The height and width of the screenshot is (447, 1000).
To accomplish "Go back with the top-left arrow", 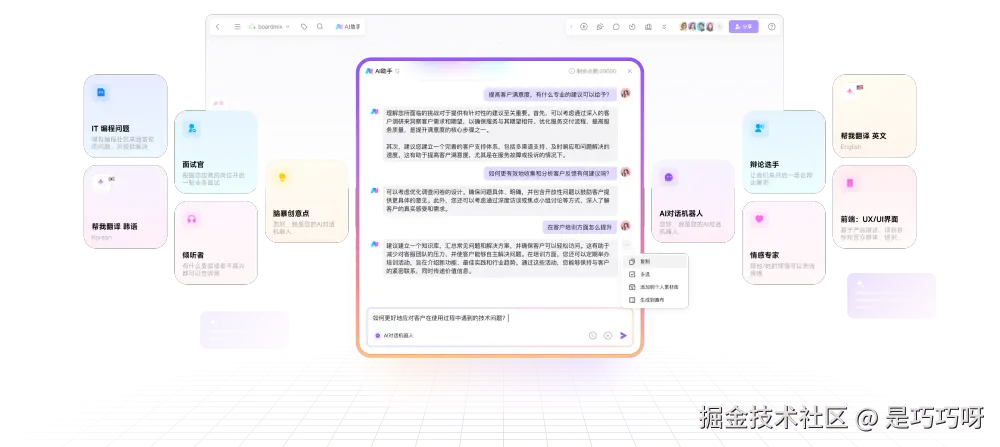I will (x=217, y=27).
